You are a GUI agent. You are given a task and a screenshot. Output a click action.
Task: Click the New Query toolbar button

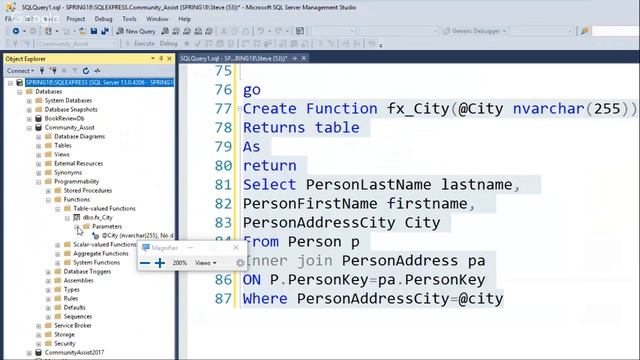[x=136, y=31]
